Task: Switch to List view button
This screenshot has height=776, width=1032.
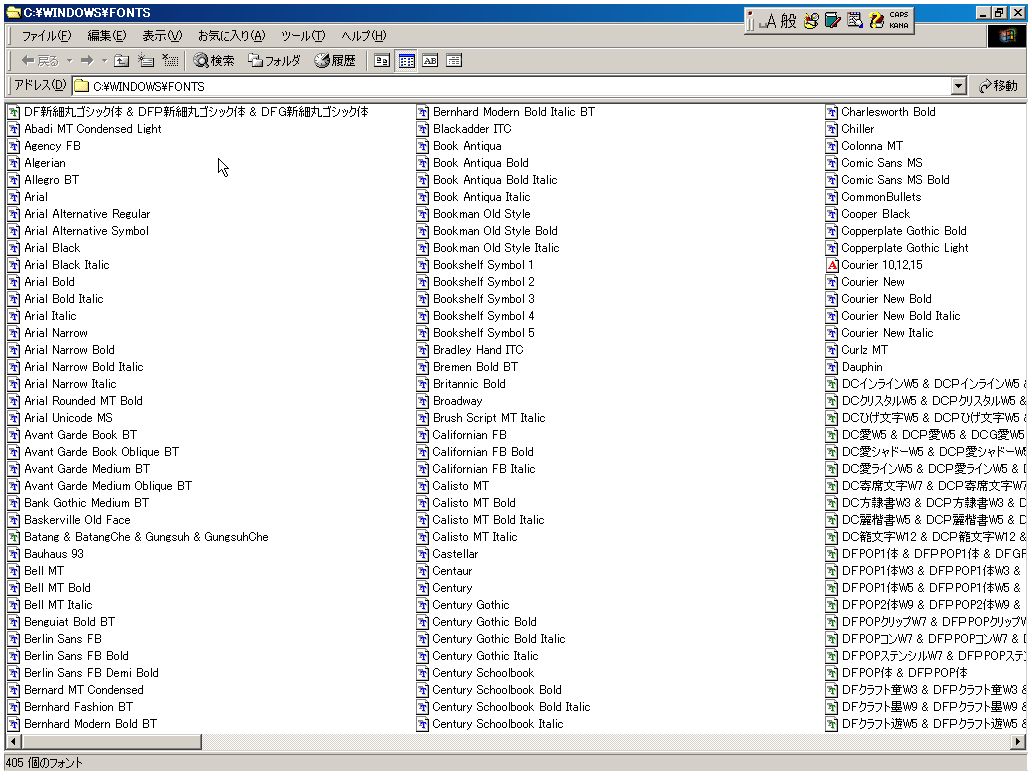Action: pyautogui.click(x=406, y=61)
